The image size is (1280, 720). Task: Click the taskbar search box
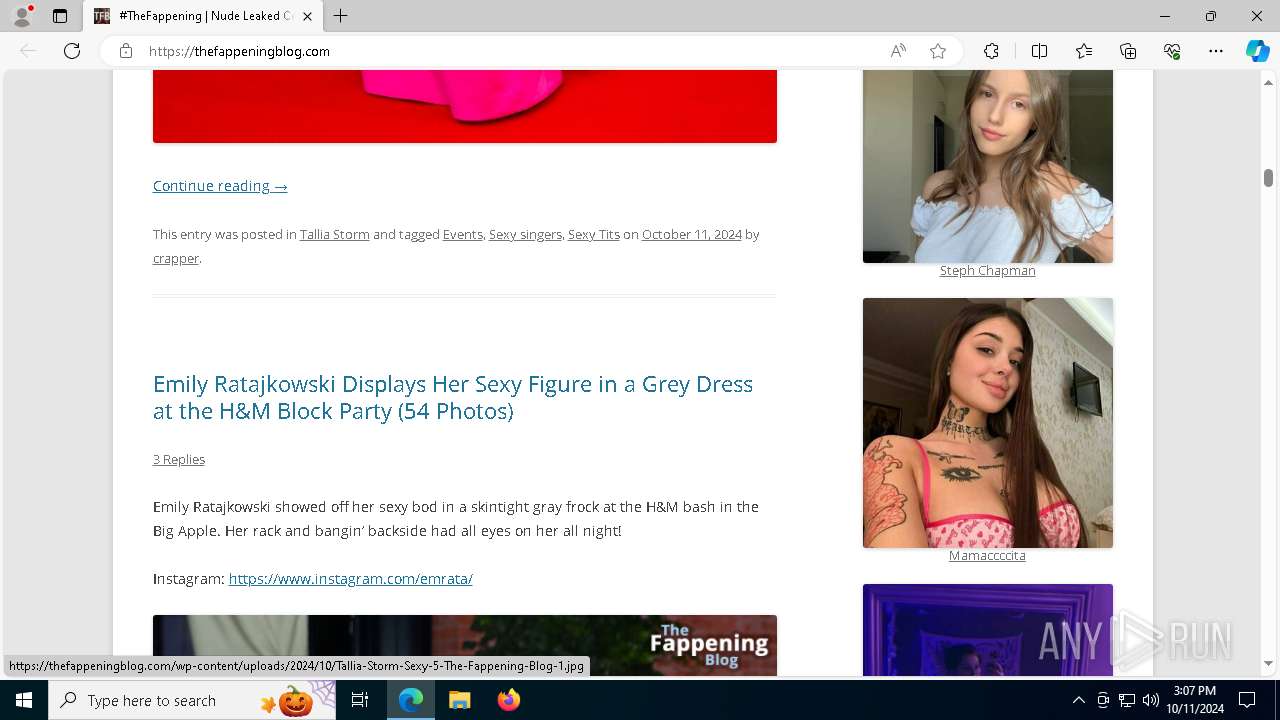194,700
